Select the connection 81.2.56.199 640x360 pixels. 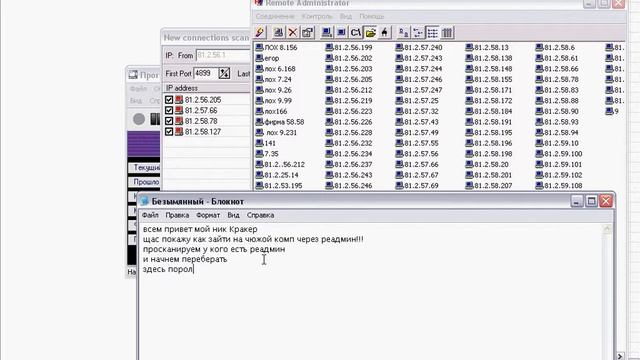tap(349, 47)
